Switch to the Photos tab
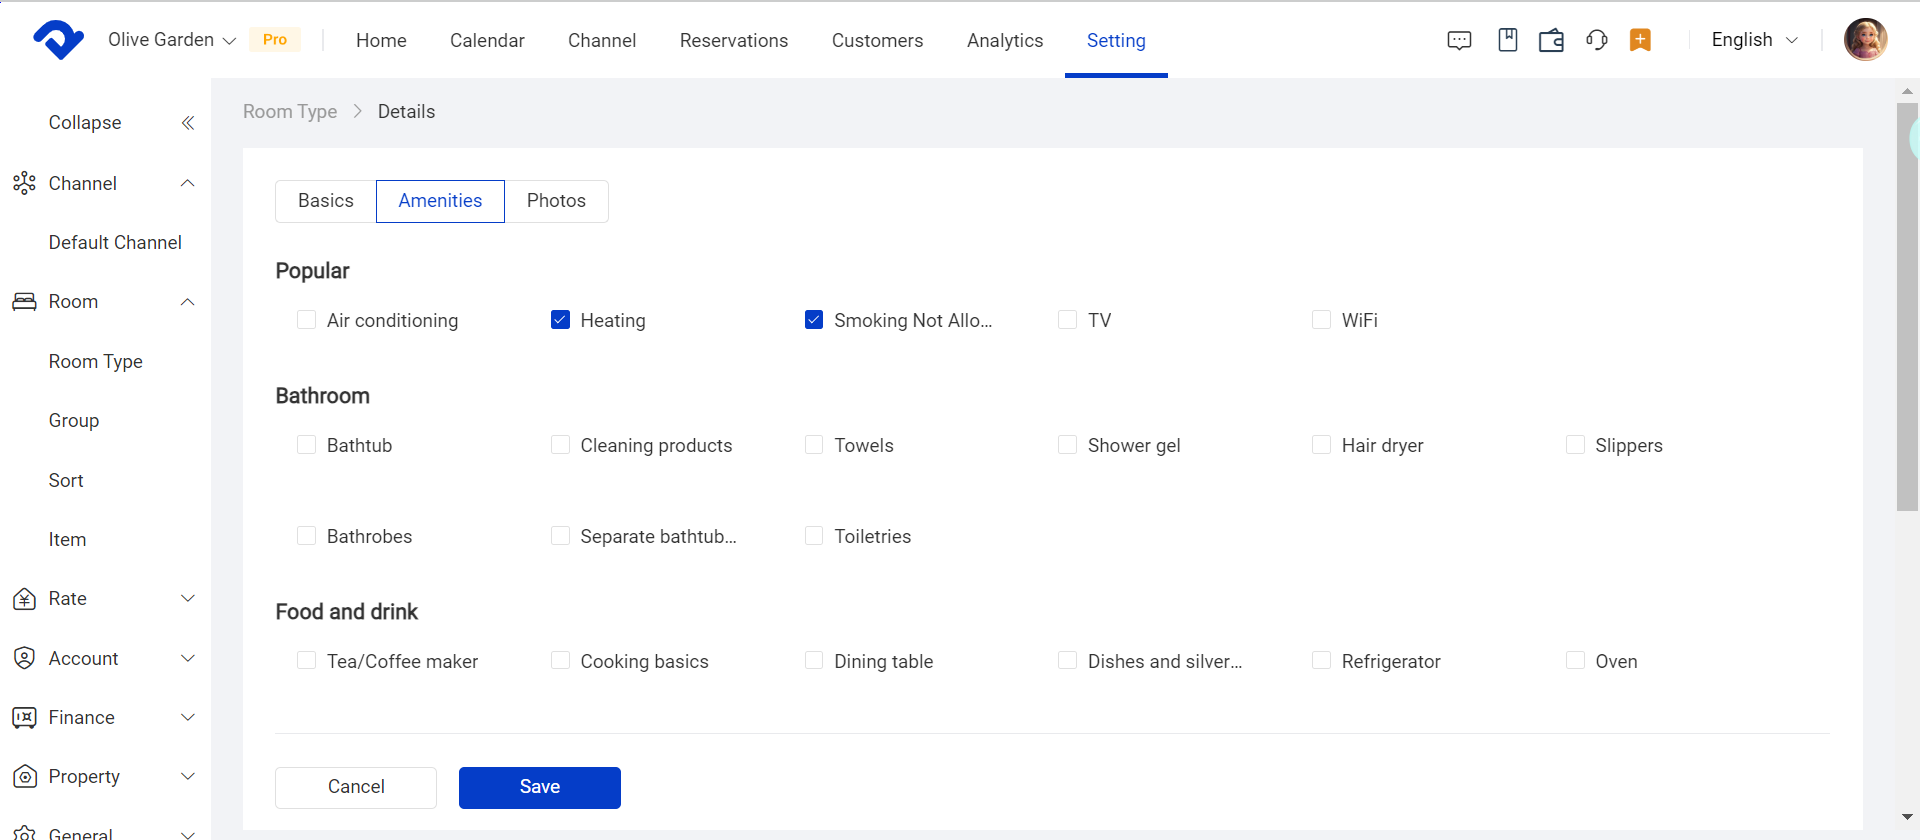The width and height of the screenshot is (1920, 840). [x=556, y=201]
